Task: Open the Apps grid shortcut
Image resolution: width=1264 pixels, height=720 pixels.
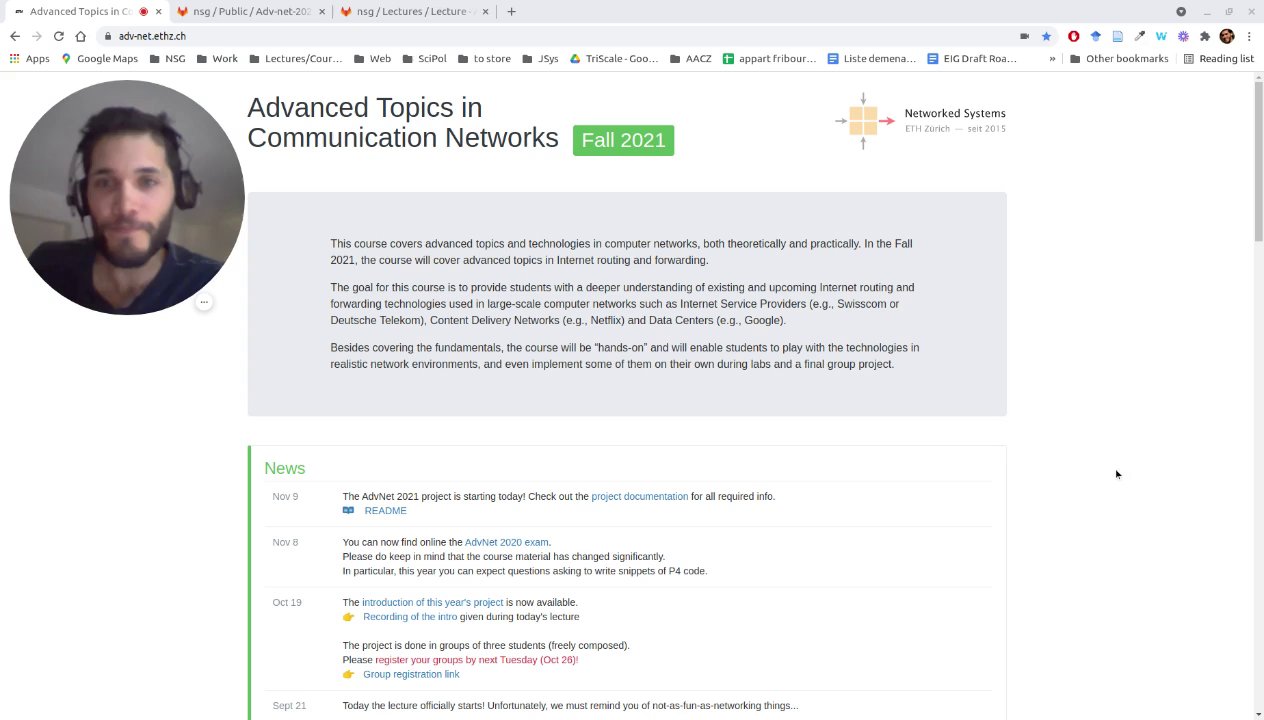Action: [29, 59]
